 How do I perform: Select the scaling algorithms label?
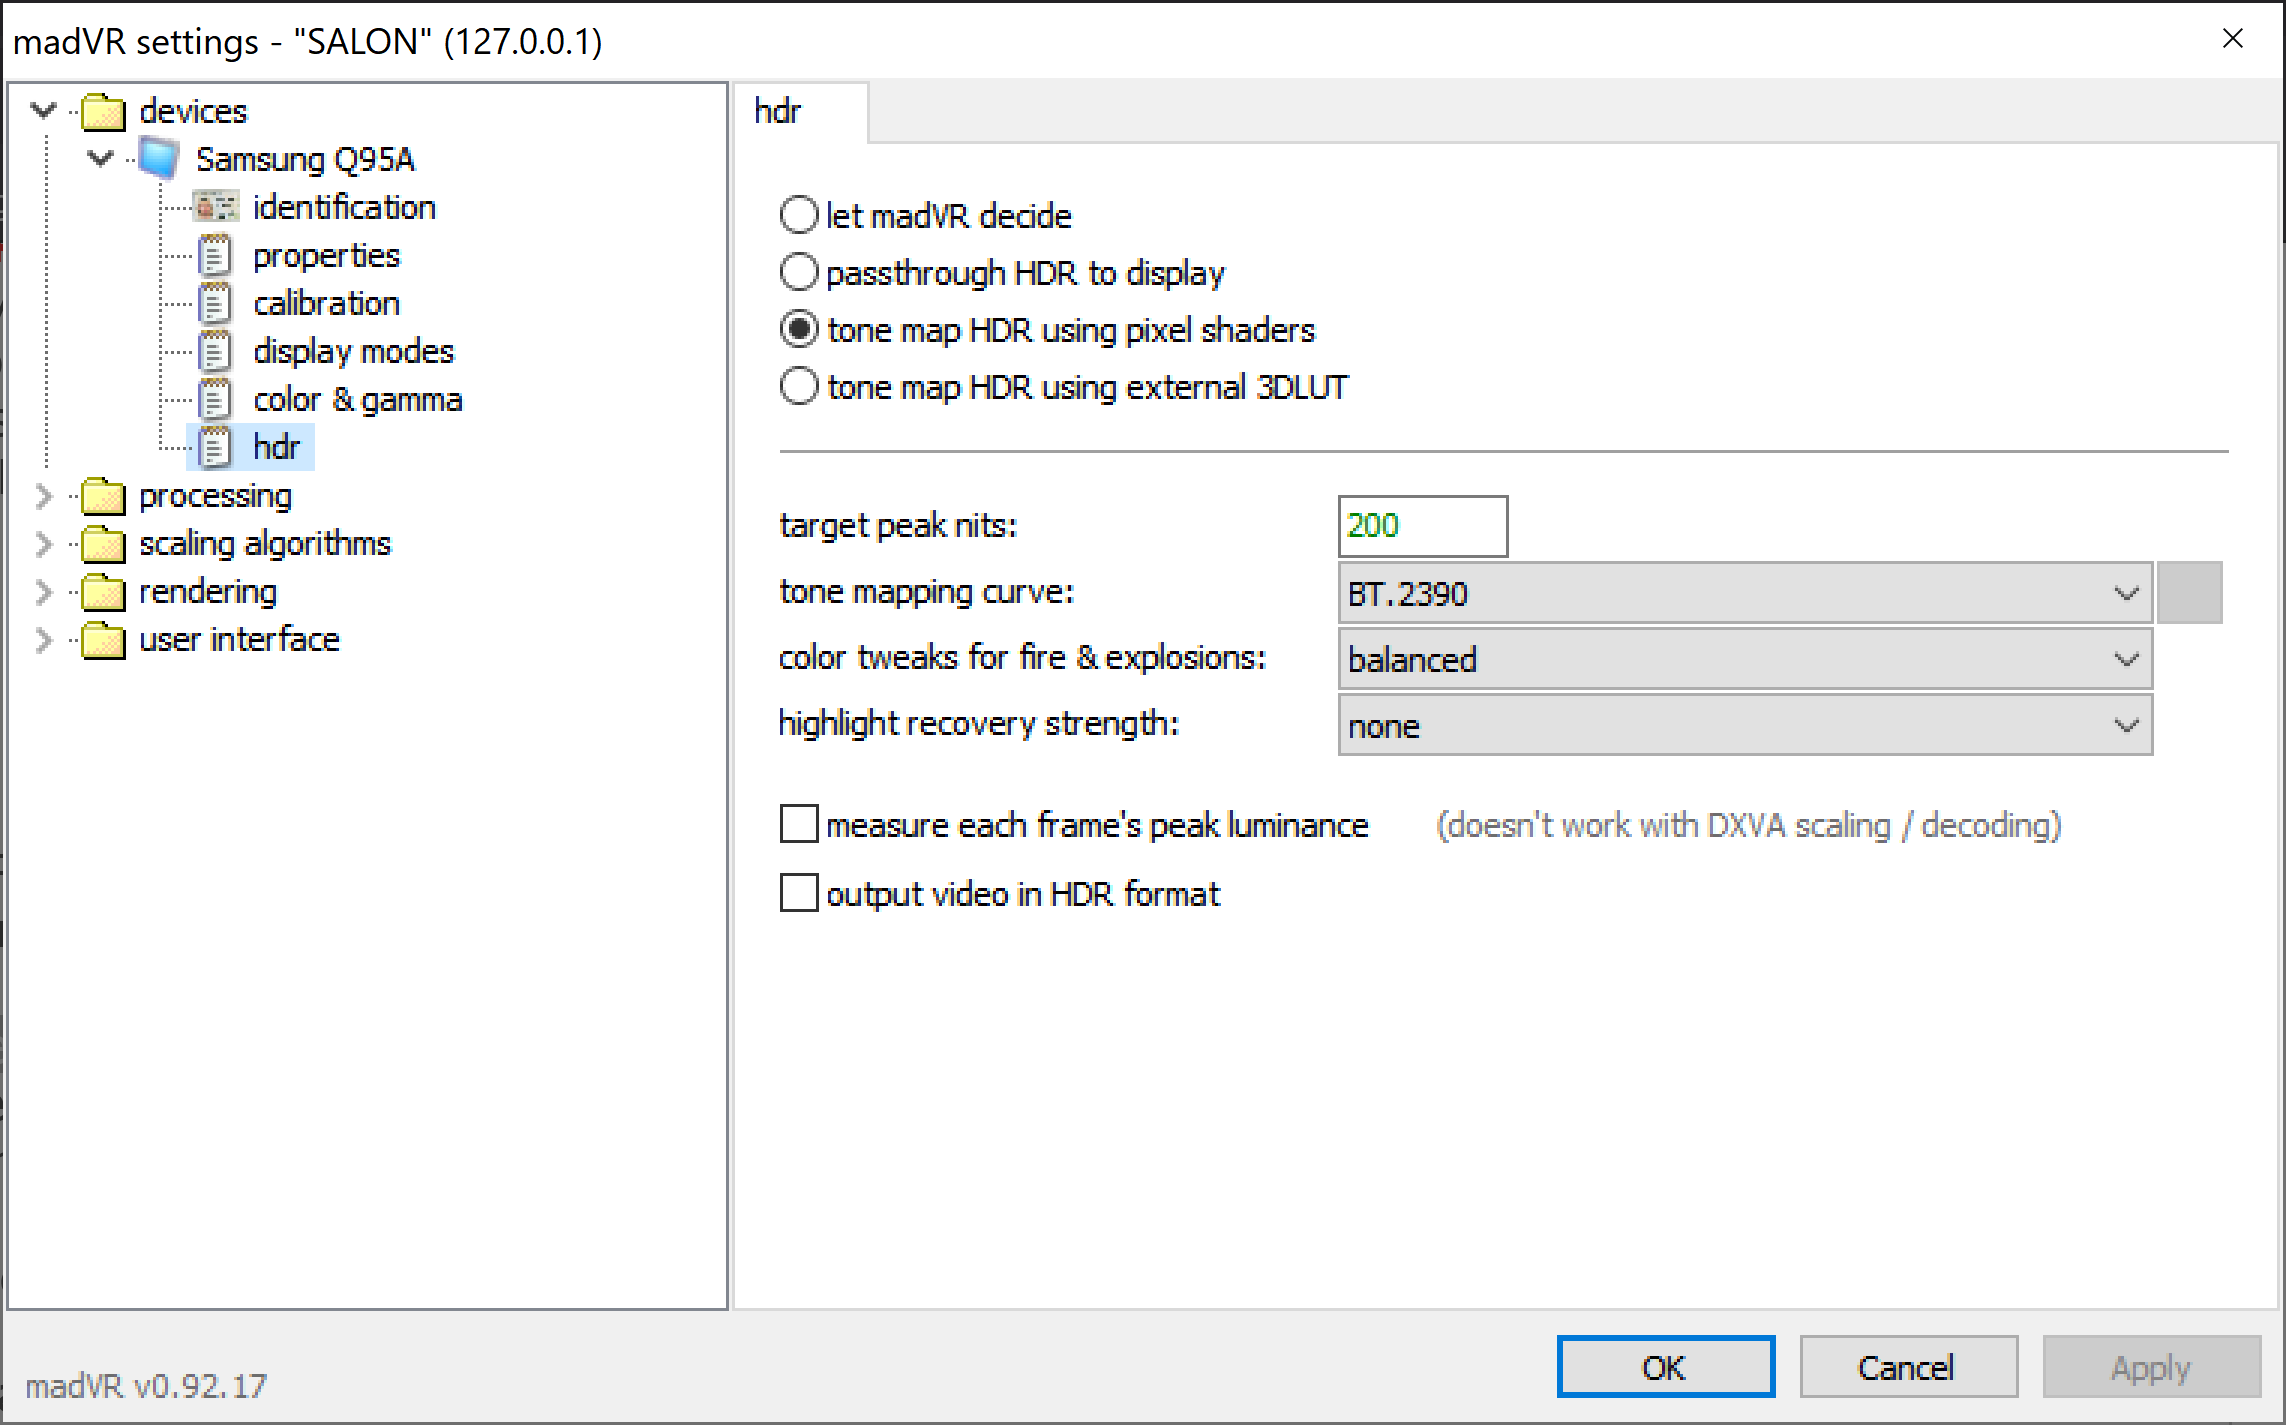(265, 544)
